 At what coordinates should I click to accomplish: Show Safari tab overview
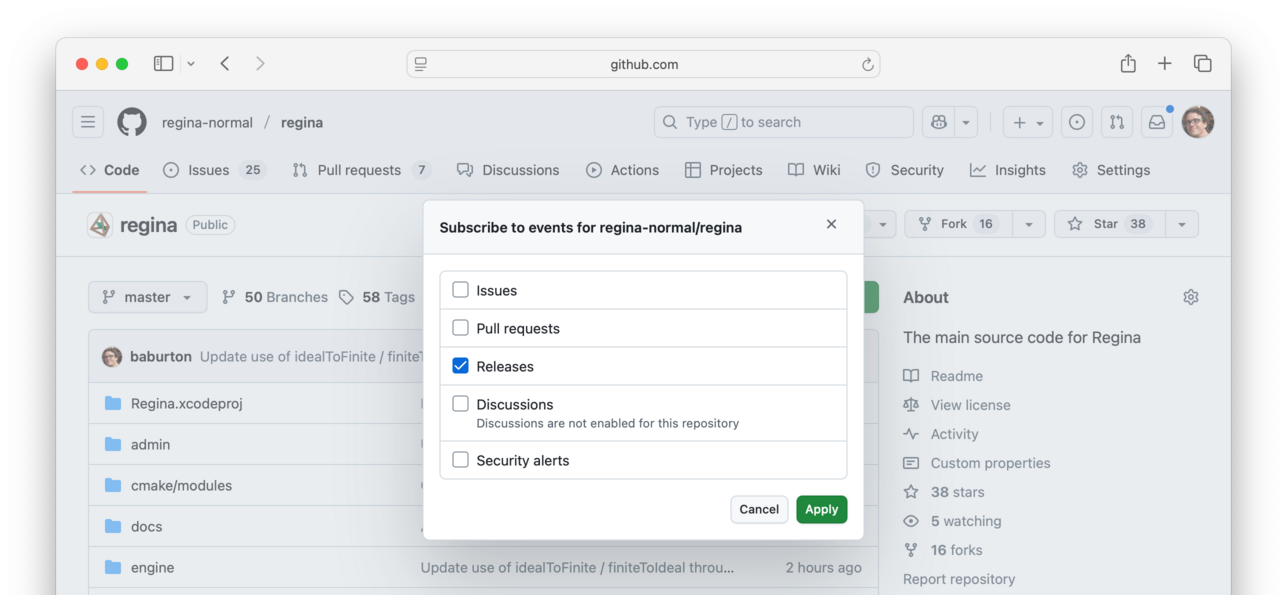pos(1203,63)
